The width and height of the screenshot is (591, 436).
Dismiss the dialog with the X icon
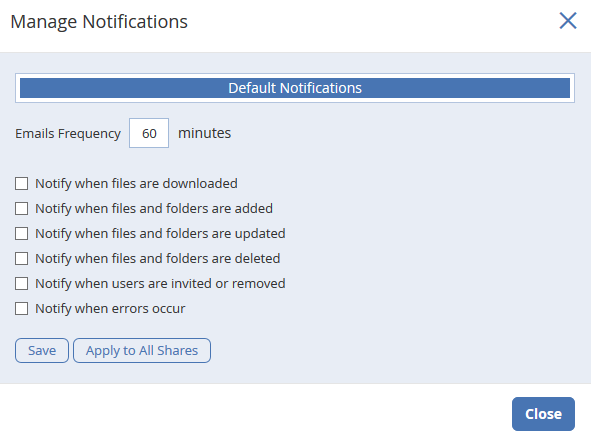[x=568, y=20]
